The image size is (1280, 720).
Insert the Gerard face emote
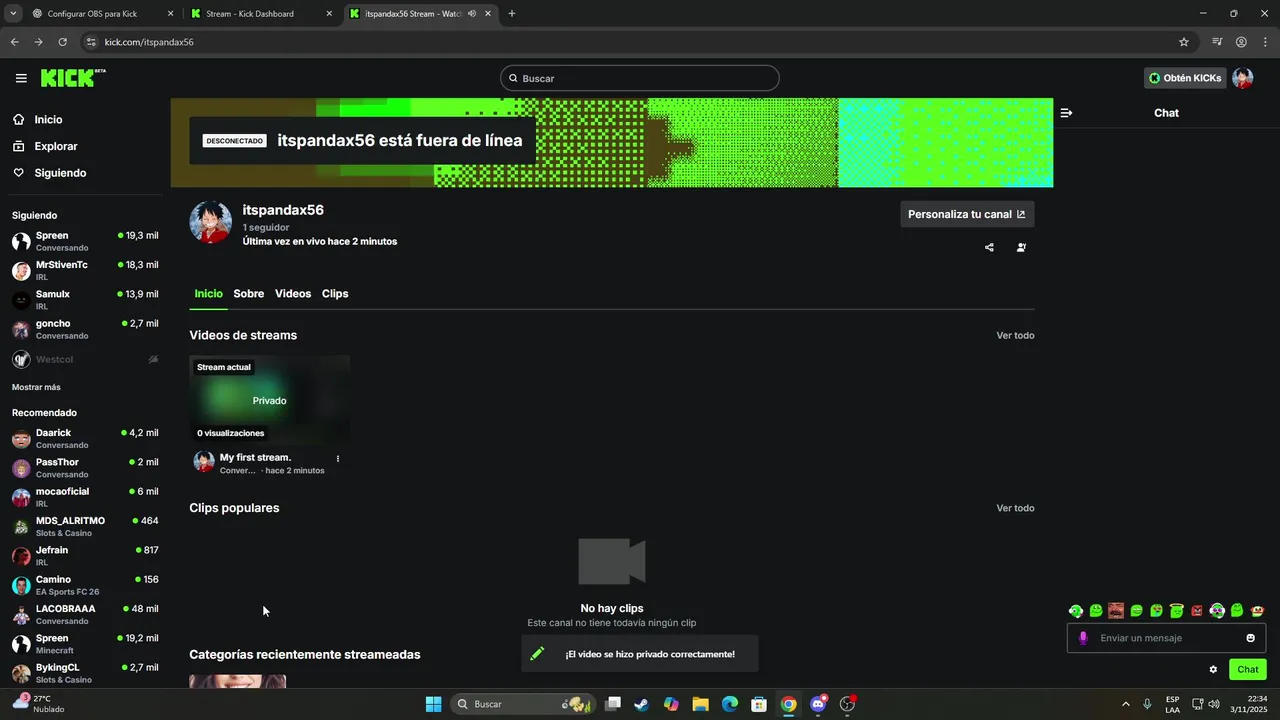(x=1116, y=610)
